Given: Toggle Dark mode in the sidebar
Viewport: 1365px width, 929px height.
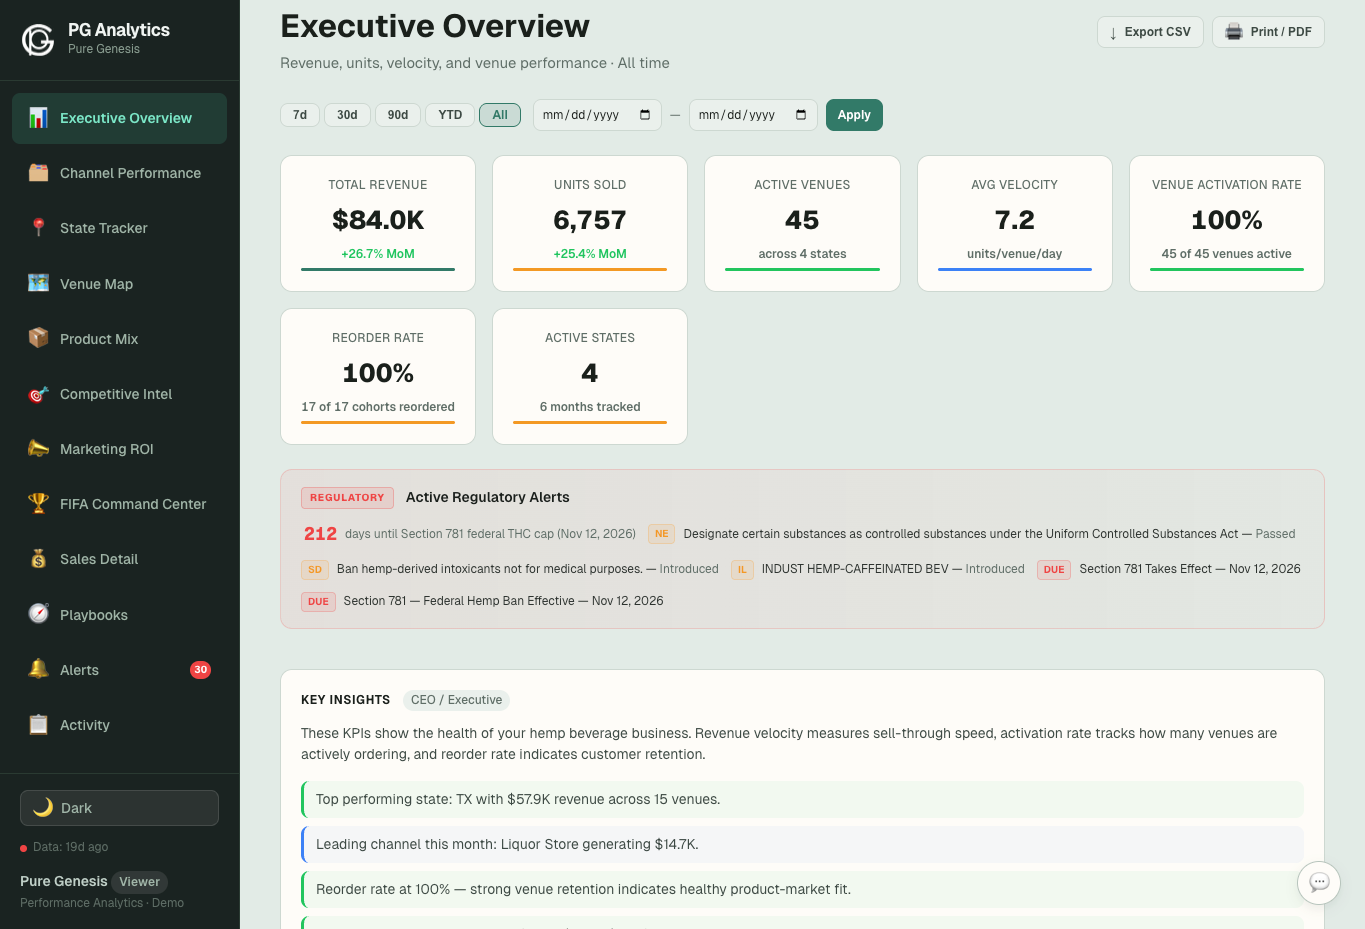Looking at the screenshot, I should point(118,807).
